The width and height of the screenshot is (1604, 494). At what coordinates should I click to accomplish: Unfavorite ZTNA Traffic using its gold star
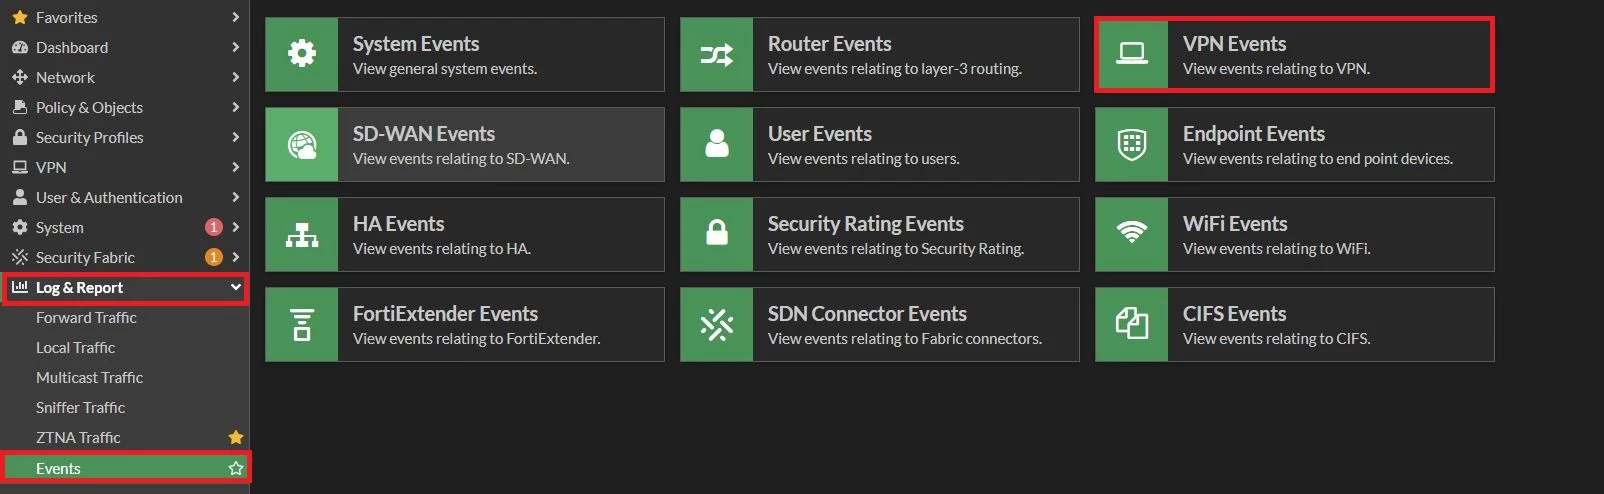click(x=236, y=437)
